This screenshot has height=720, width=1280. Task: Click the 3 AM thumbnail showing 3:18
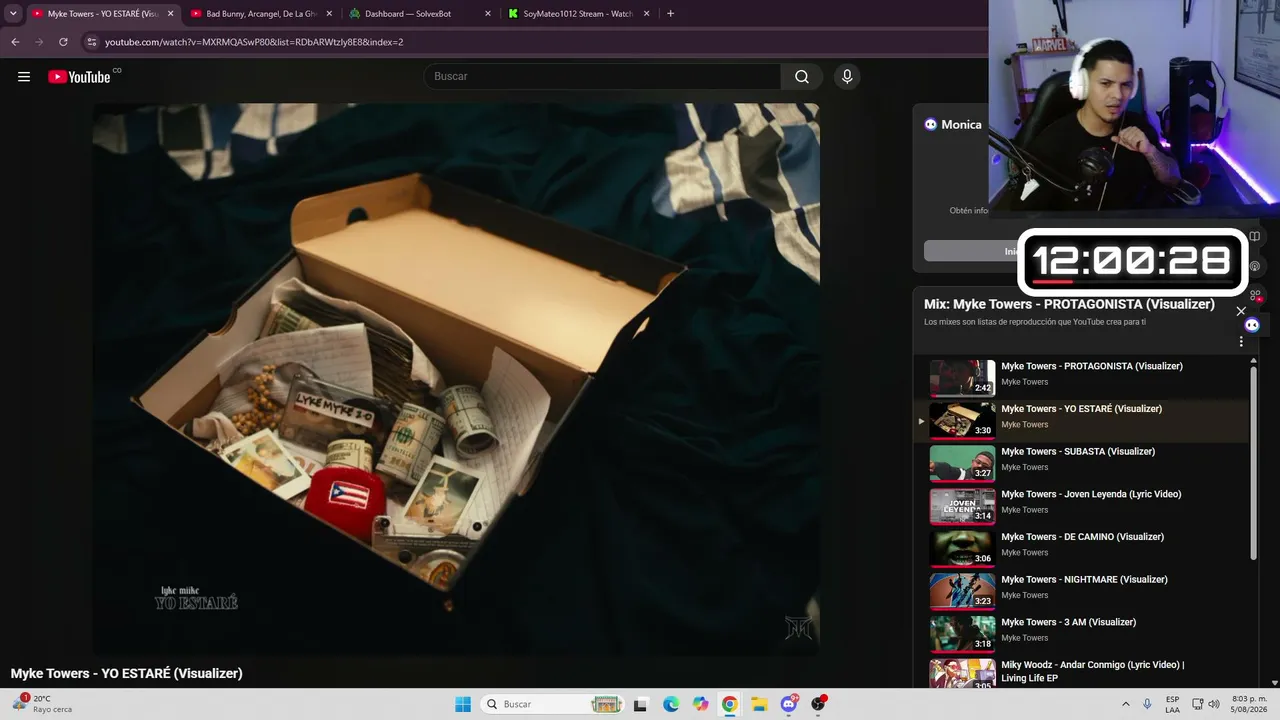point(963,634)
